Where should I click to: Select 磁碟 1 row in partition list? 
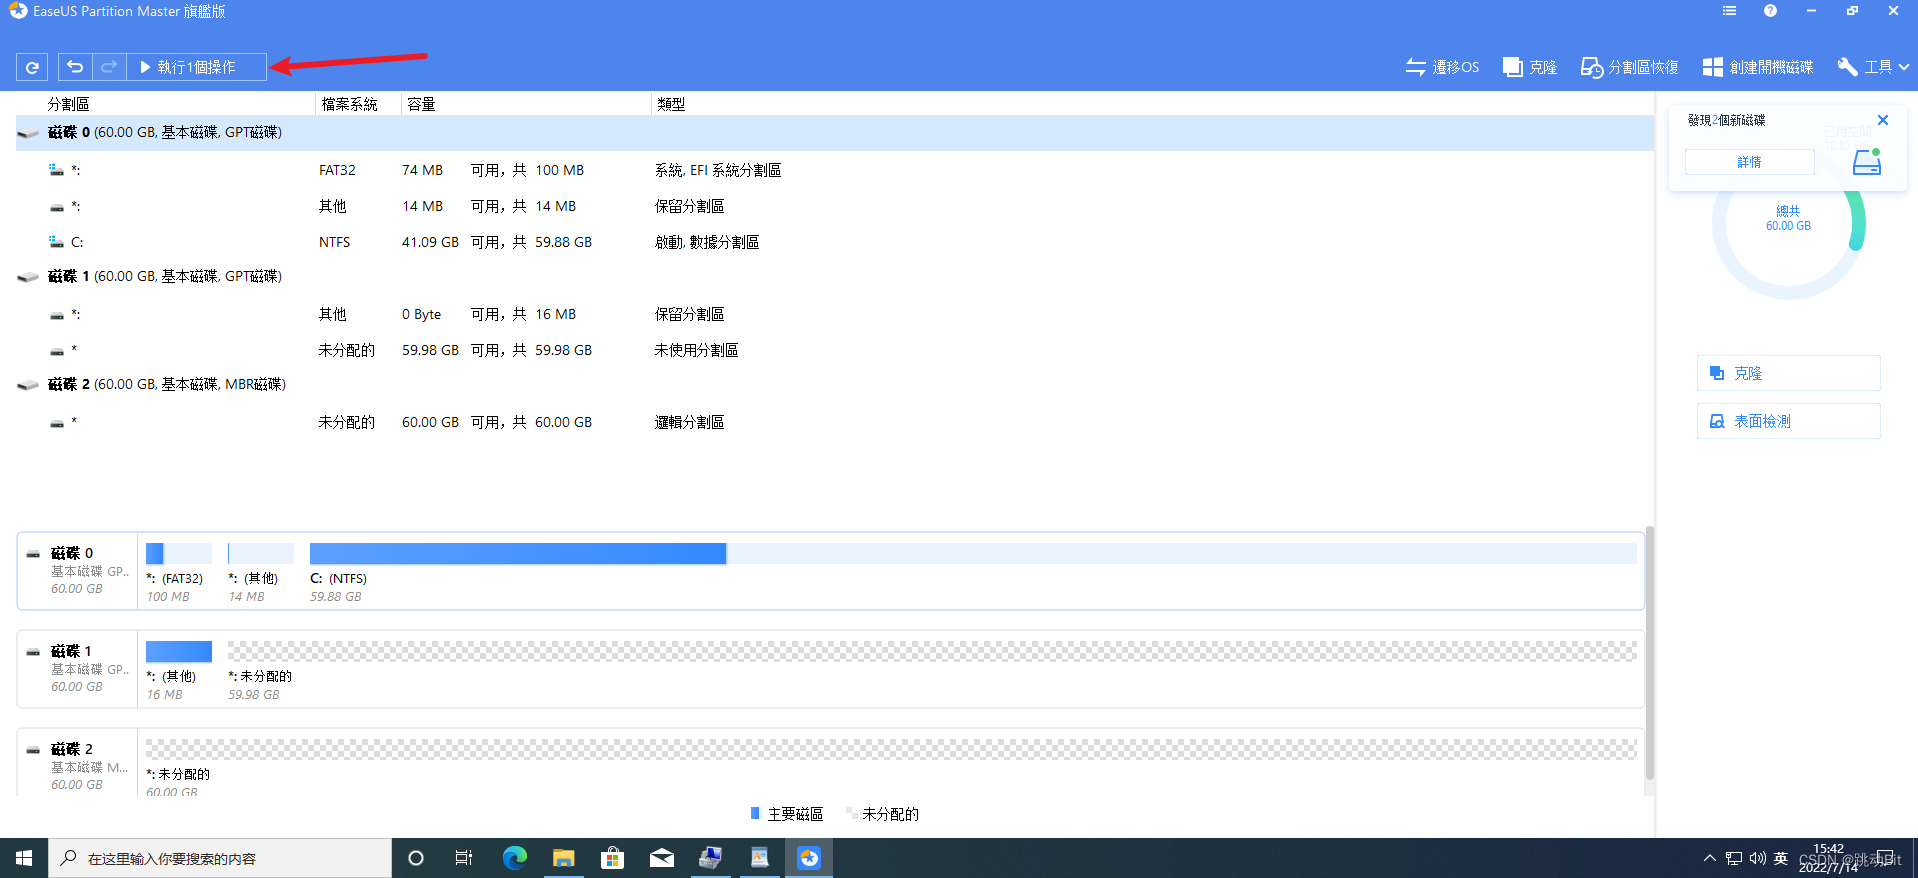[834, 277]
